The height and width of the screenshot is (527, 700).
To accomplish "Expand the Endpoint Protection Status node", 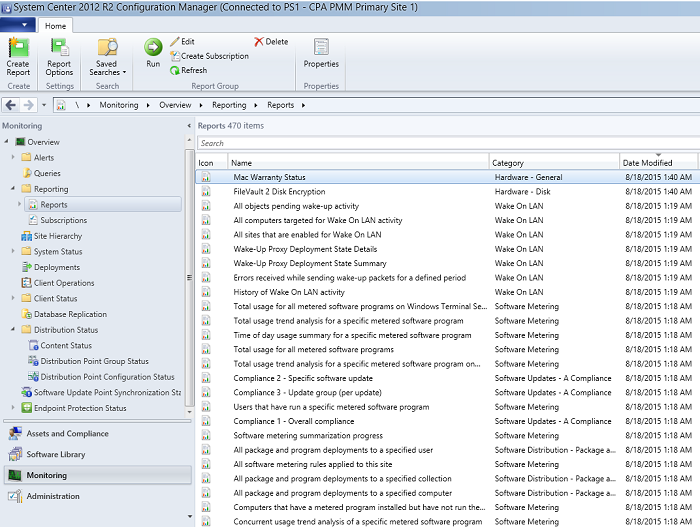I will 13,407.
